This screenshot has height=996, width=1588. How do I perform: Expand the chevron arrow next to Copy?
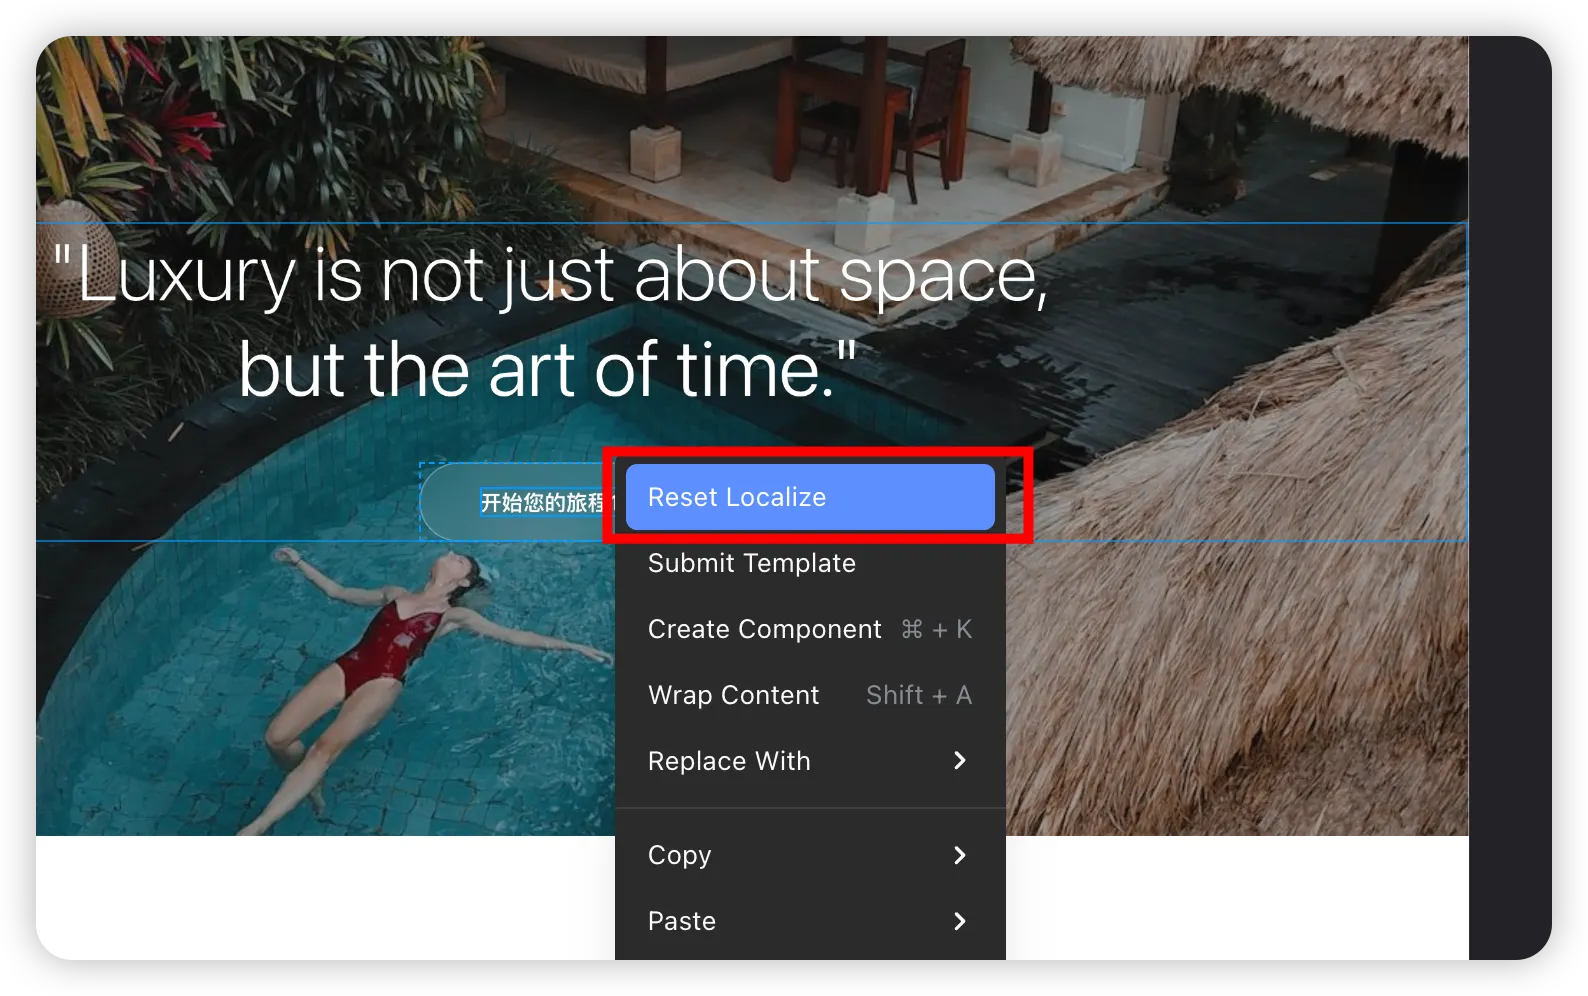pos(960,855)
